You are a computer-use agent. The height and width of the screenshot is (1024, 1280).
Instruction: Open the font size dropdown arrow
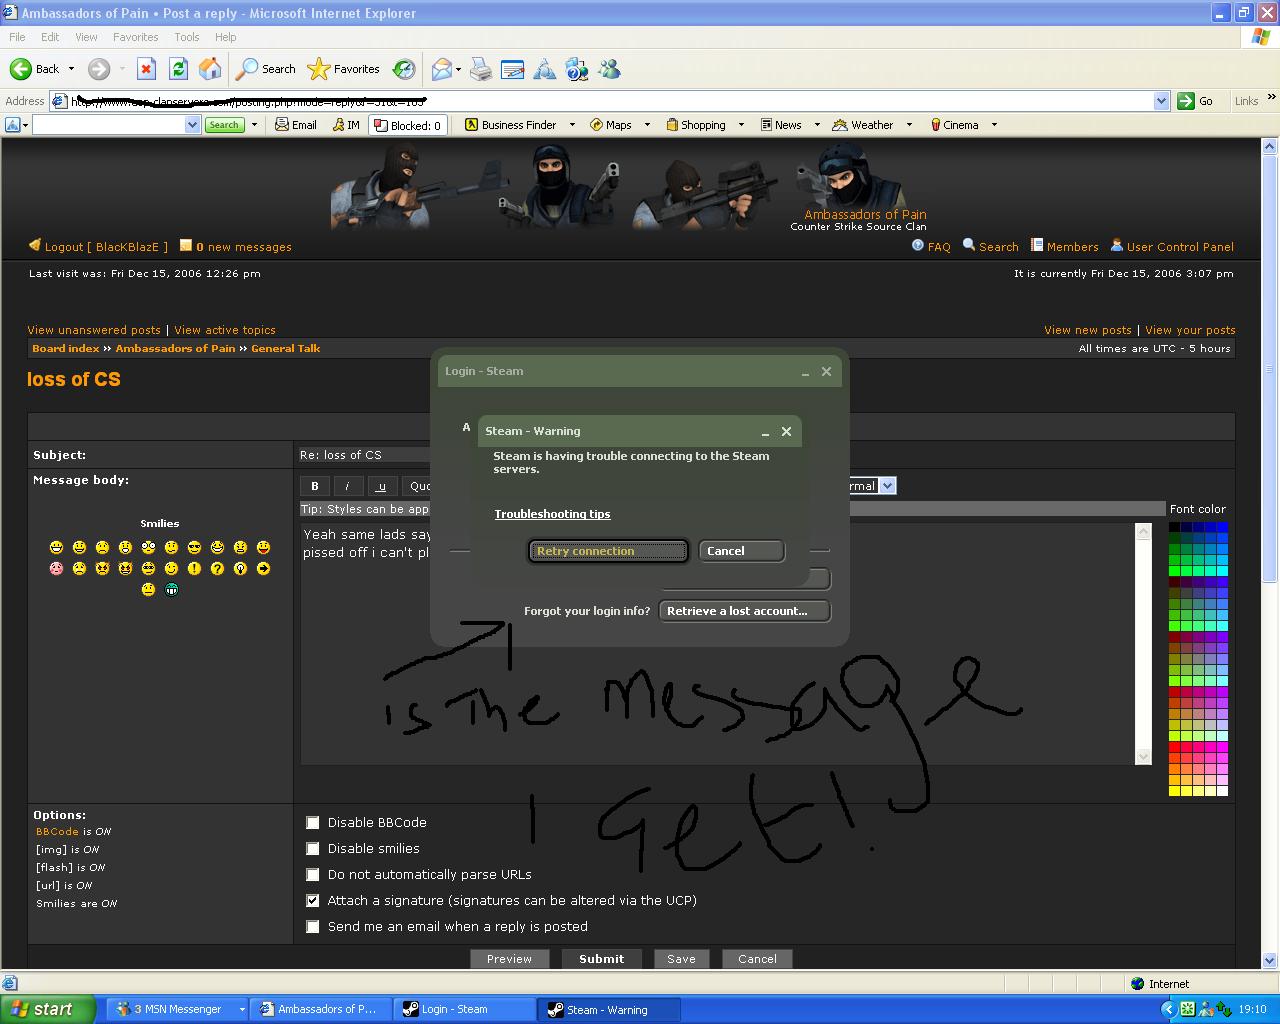[887, 486]
